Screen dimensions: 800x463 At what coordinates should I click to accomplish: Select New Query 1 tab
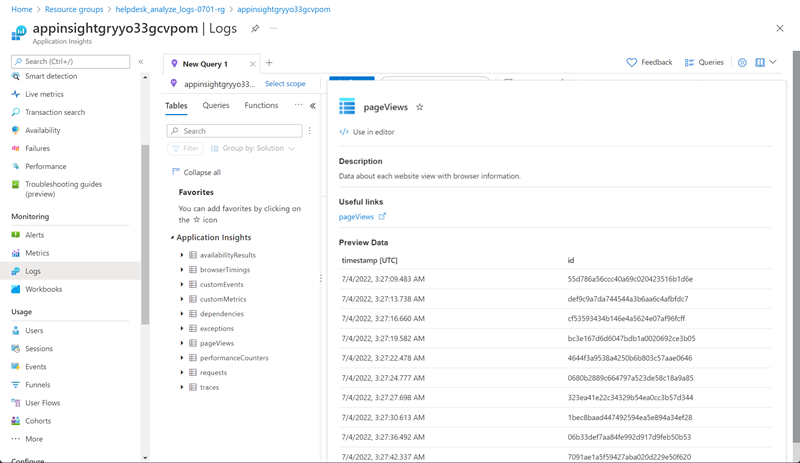click(205, 64)
